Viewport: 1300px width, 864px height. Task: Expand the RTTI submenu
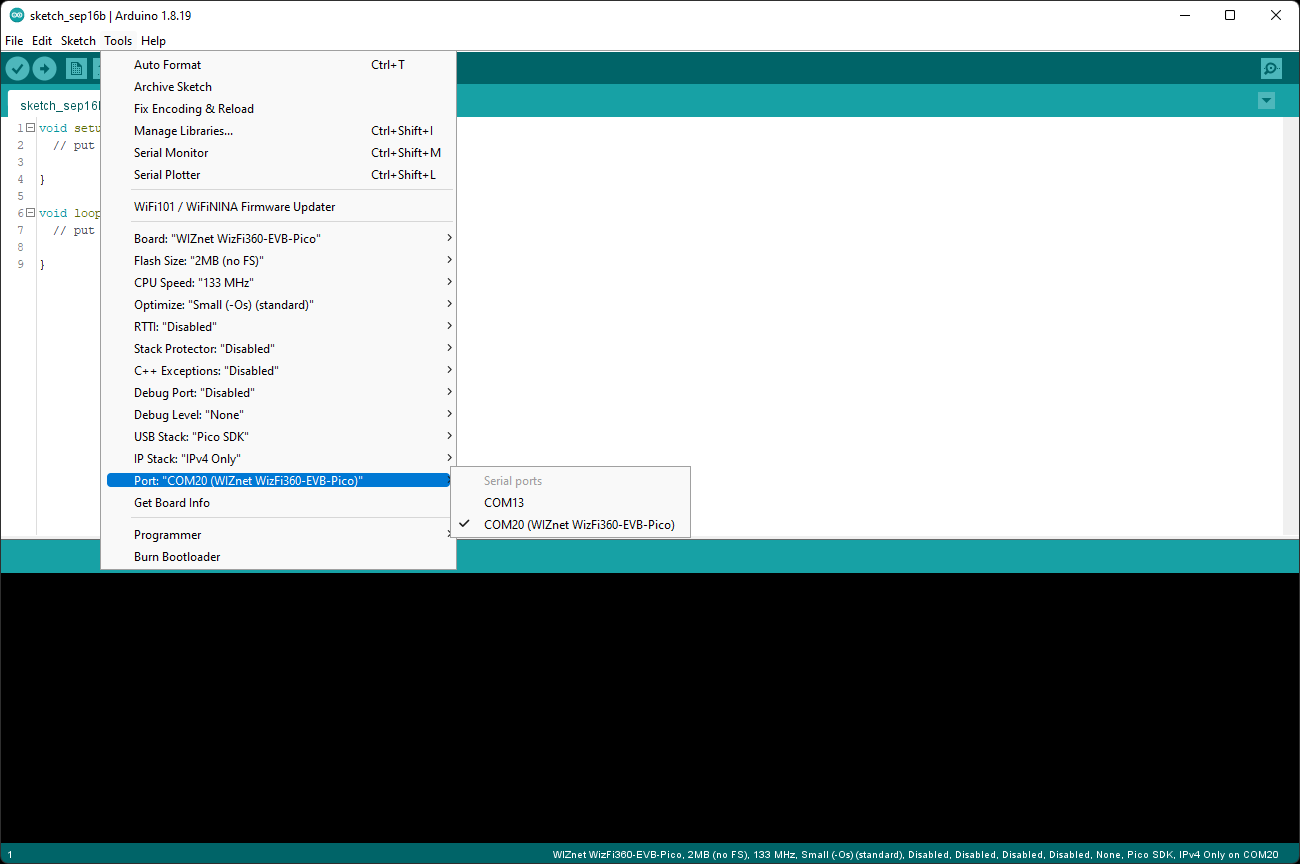[279, 327]
